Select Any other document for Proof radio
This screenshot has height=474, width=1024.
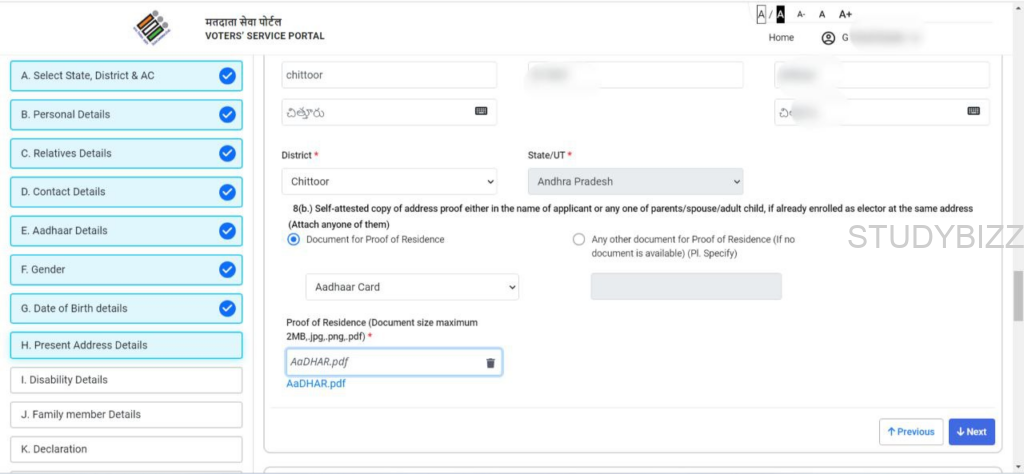[579, 239]
